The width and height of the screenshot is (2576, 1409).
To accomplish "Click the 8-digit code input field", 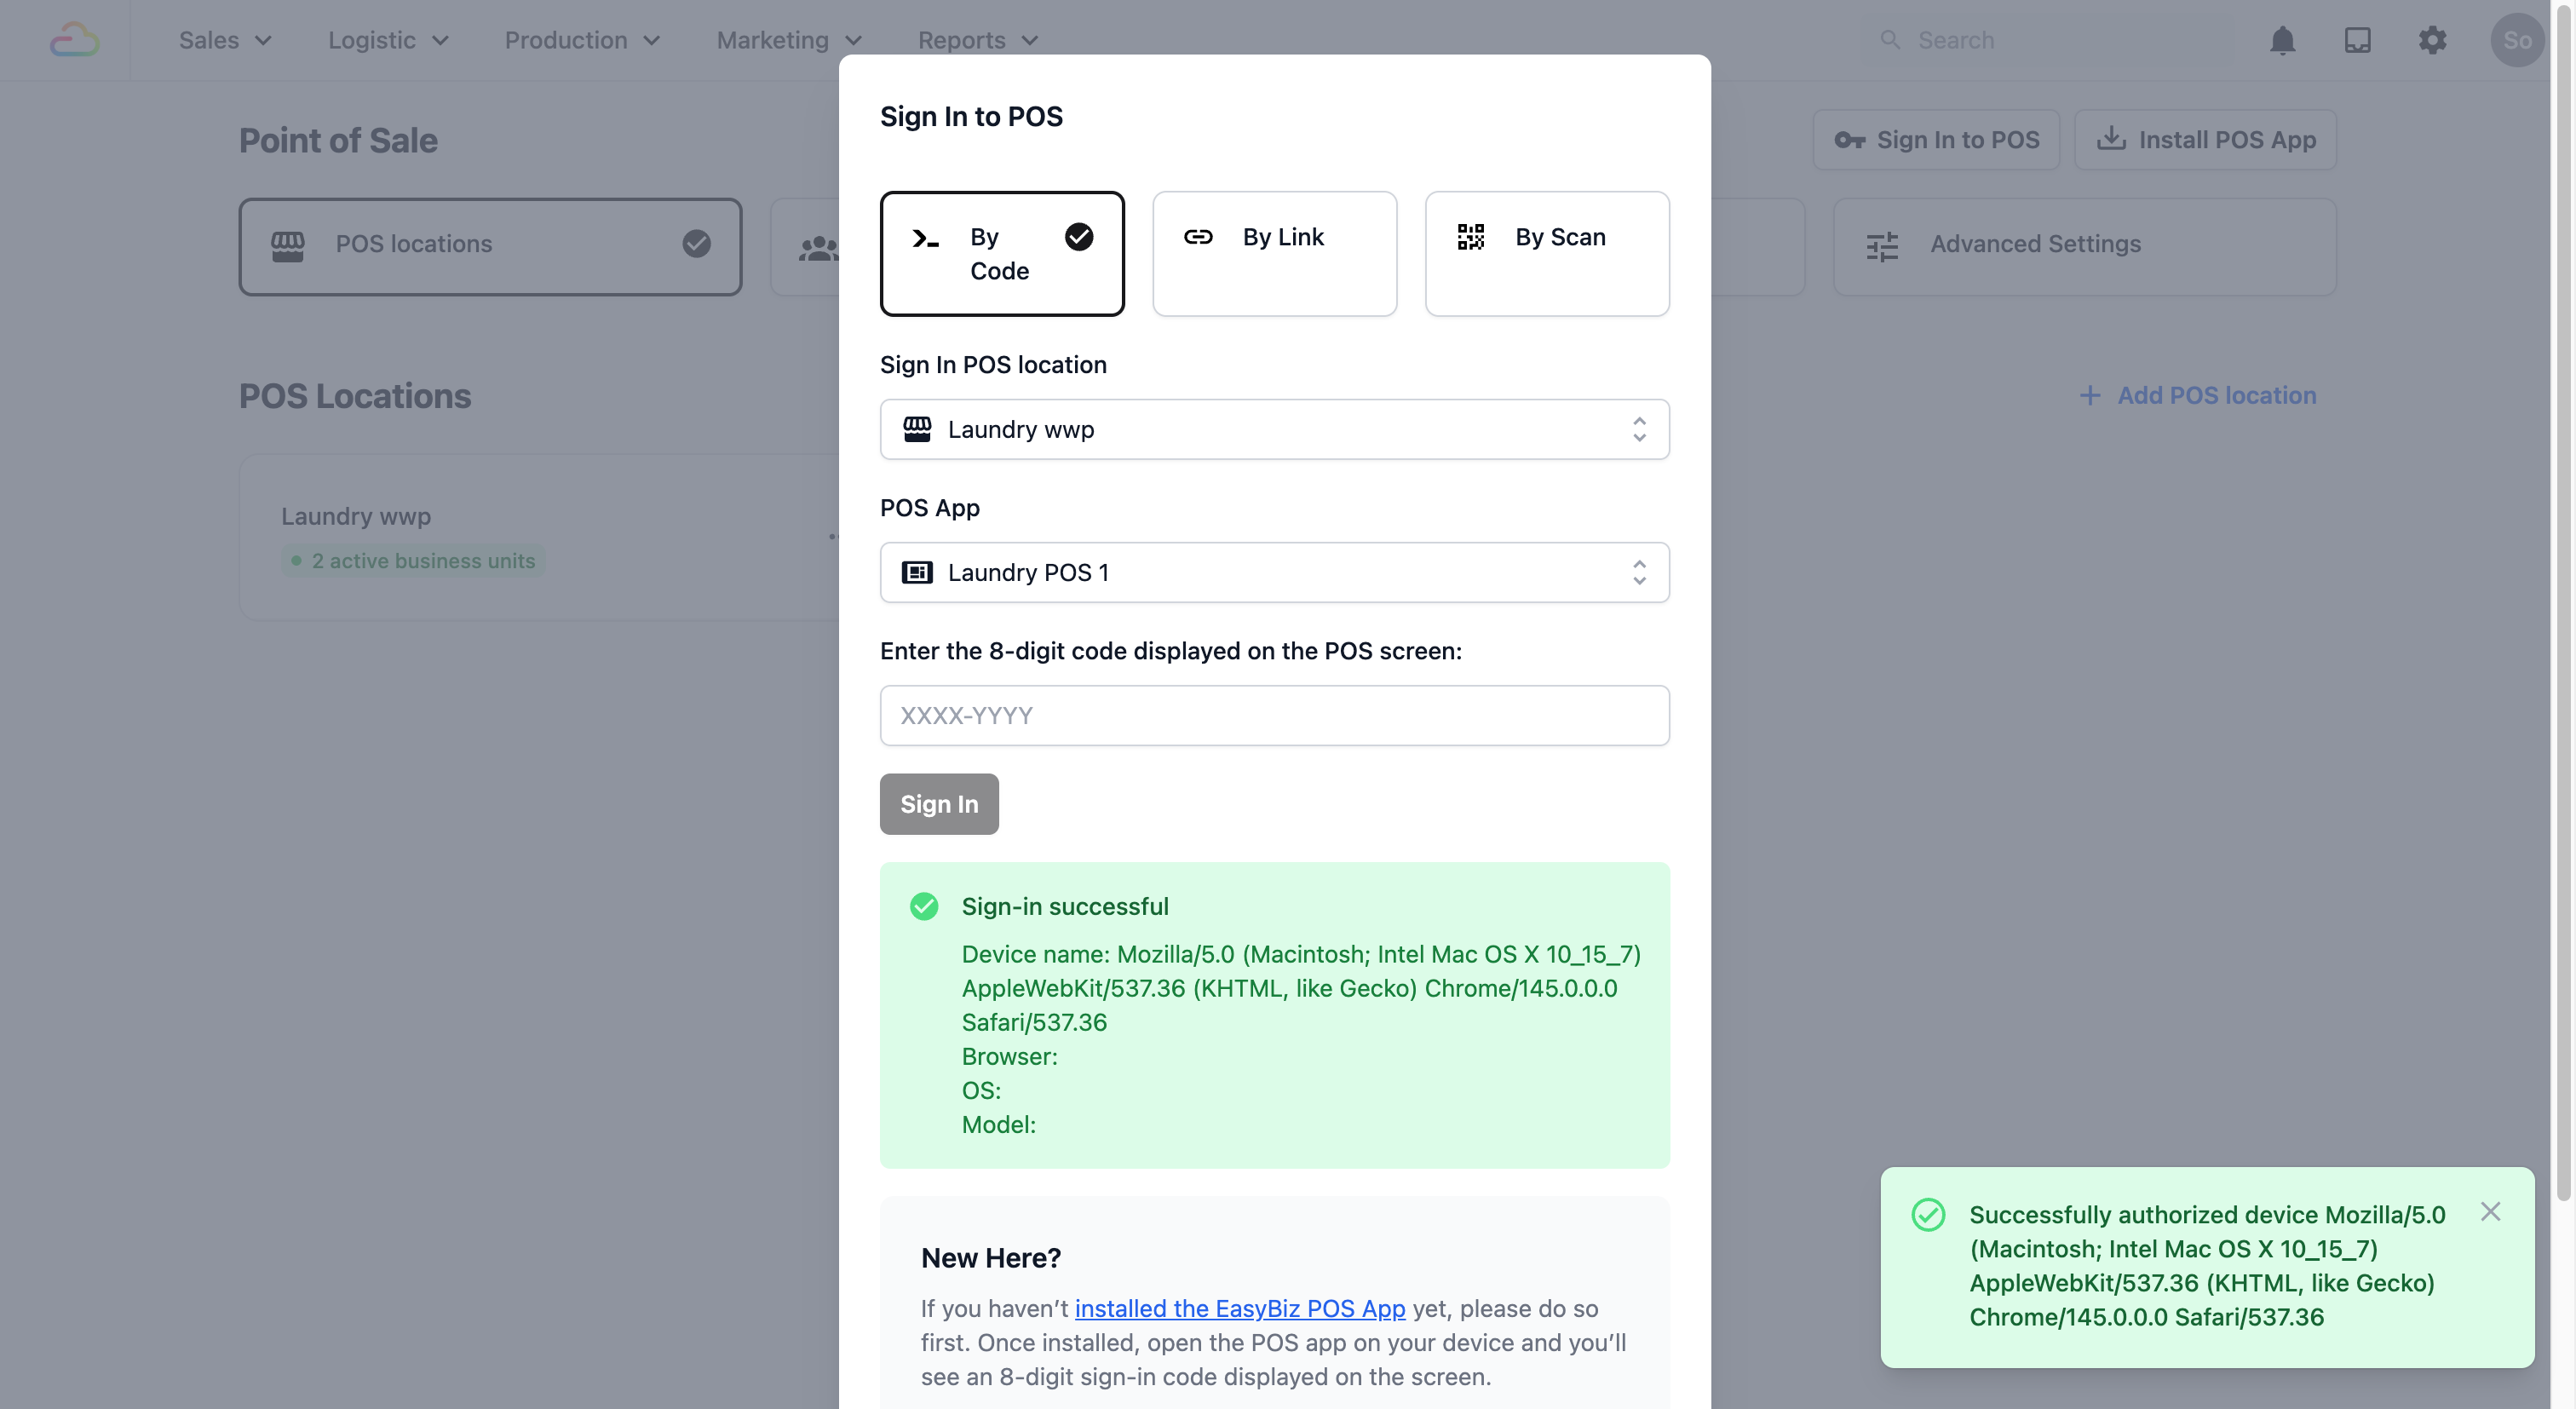I will 1274,716.
